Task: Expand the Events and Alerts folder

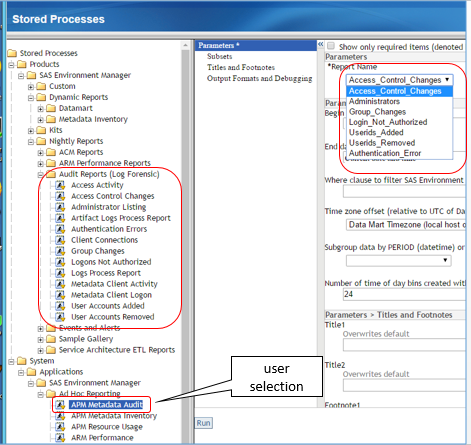Action: pos(40,329)
